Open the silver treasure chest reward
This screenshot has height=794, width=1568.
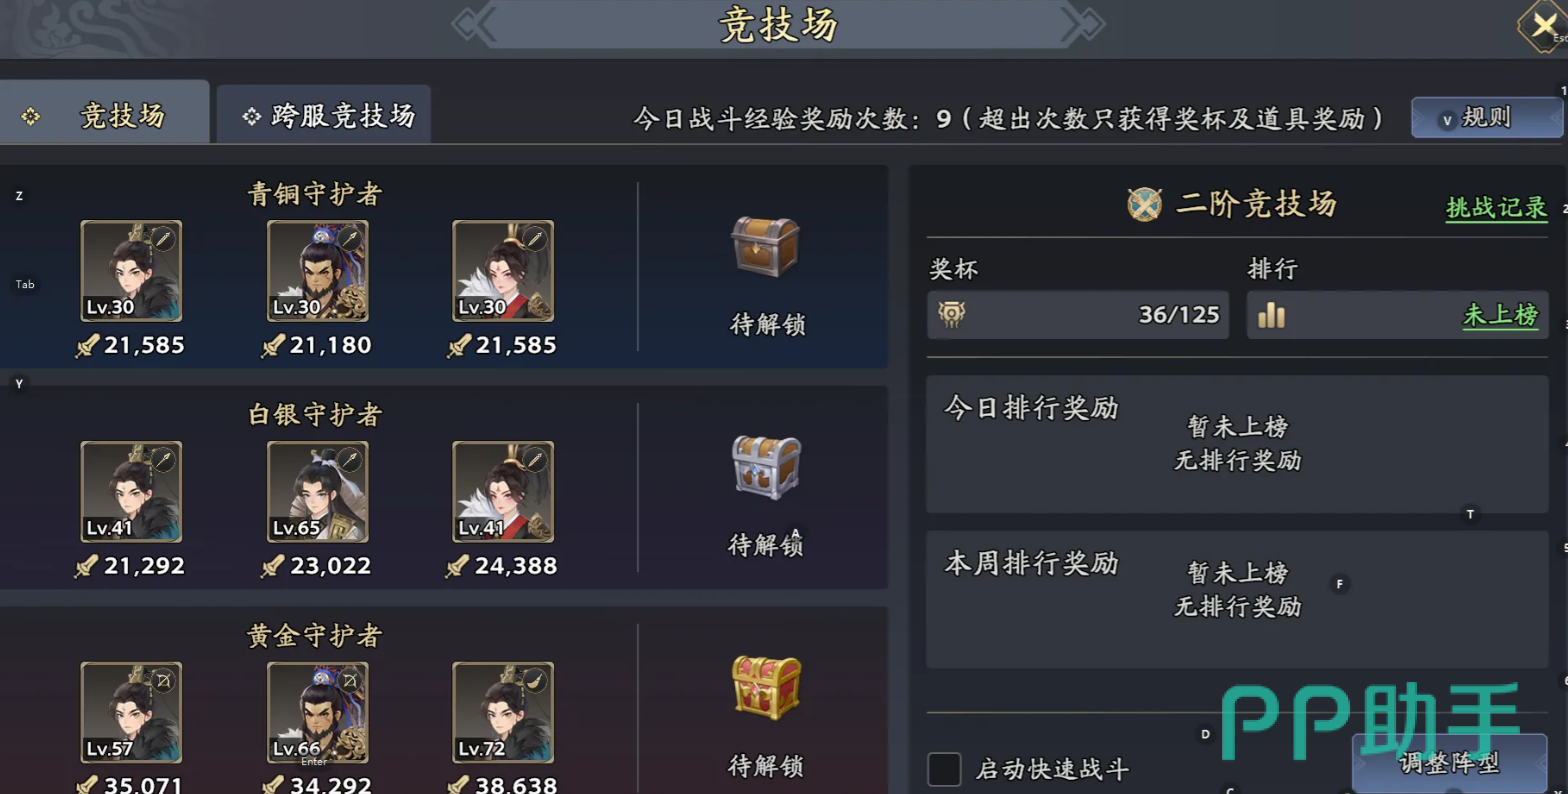(x=766, y=467)
